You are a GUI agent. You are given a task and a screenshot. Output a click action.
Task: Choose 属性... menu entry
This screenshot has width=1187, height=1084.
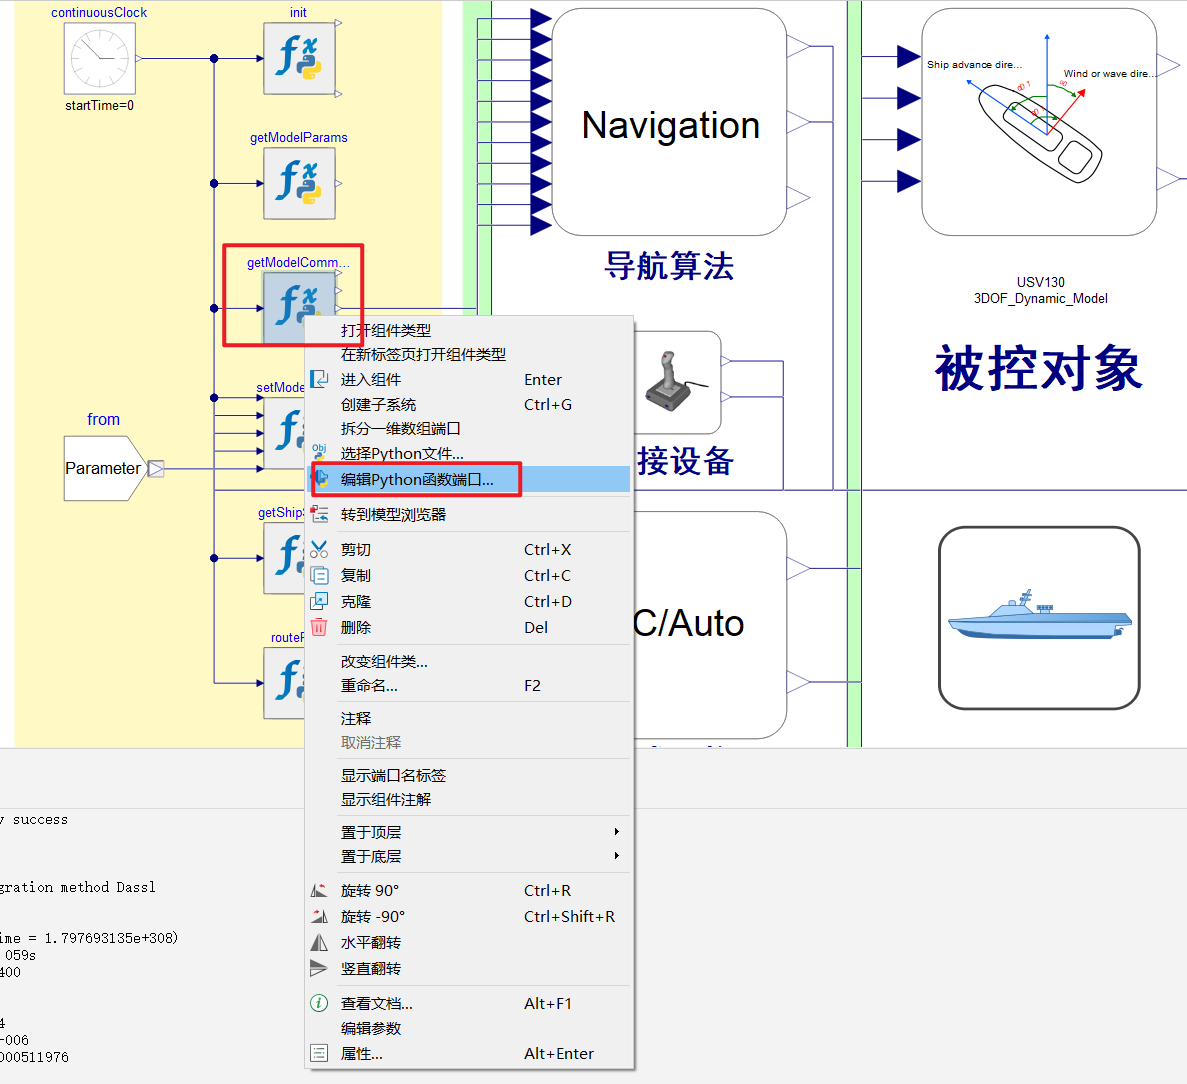468,1054
